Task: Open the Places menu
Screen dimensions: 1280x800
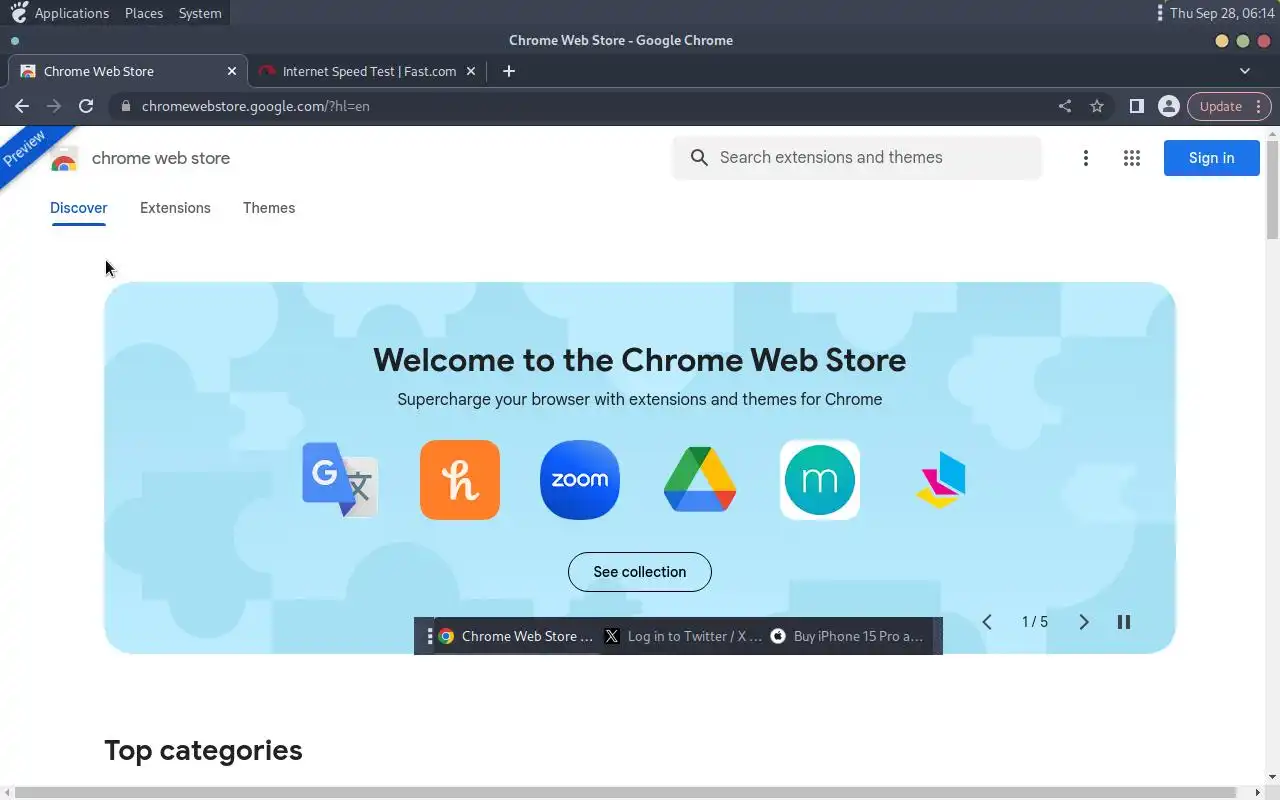Action: tap(144, 13)
